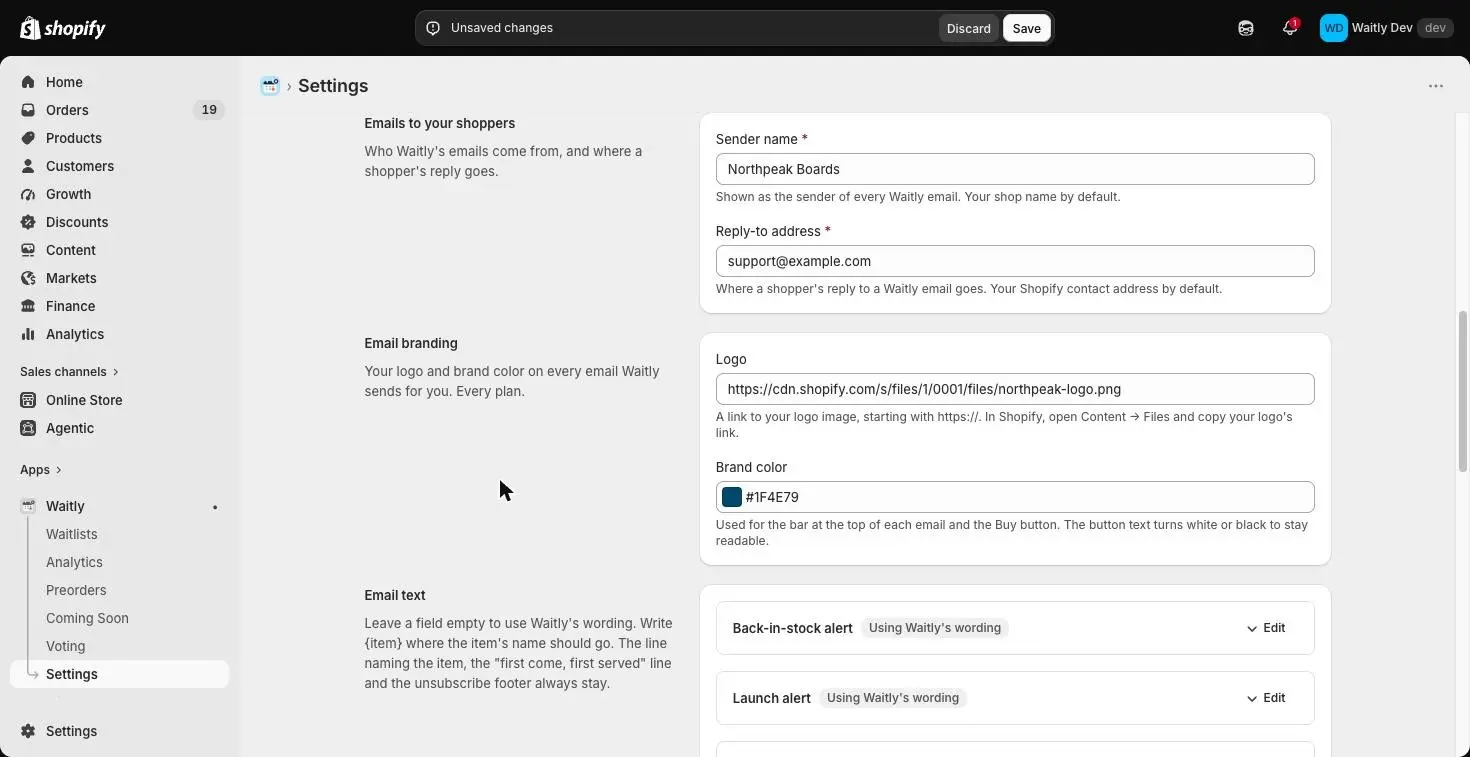Click the bottom Settings gear icon
Screen dimensions: 1470x757
[x=28, y=731]
